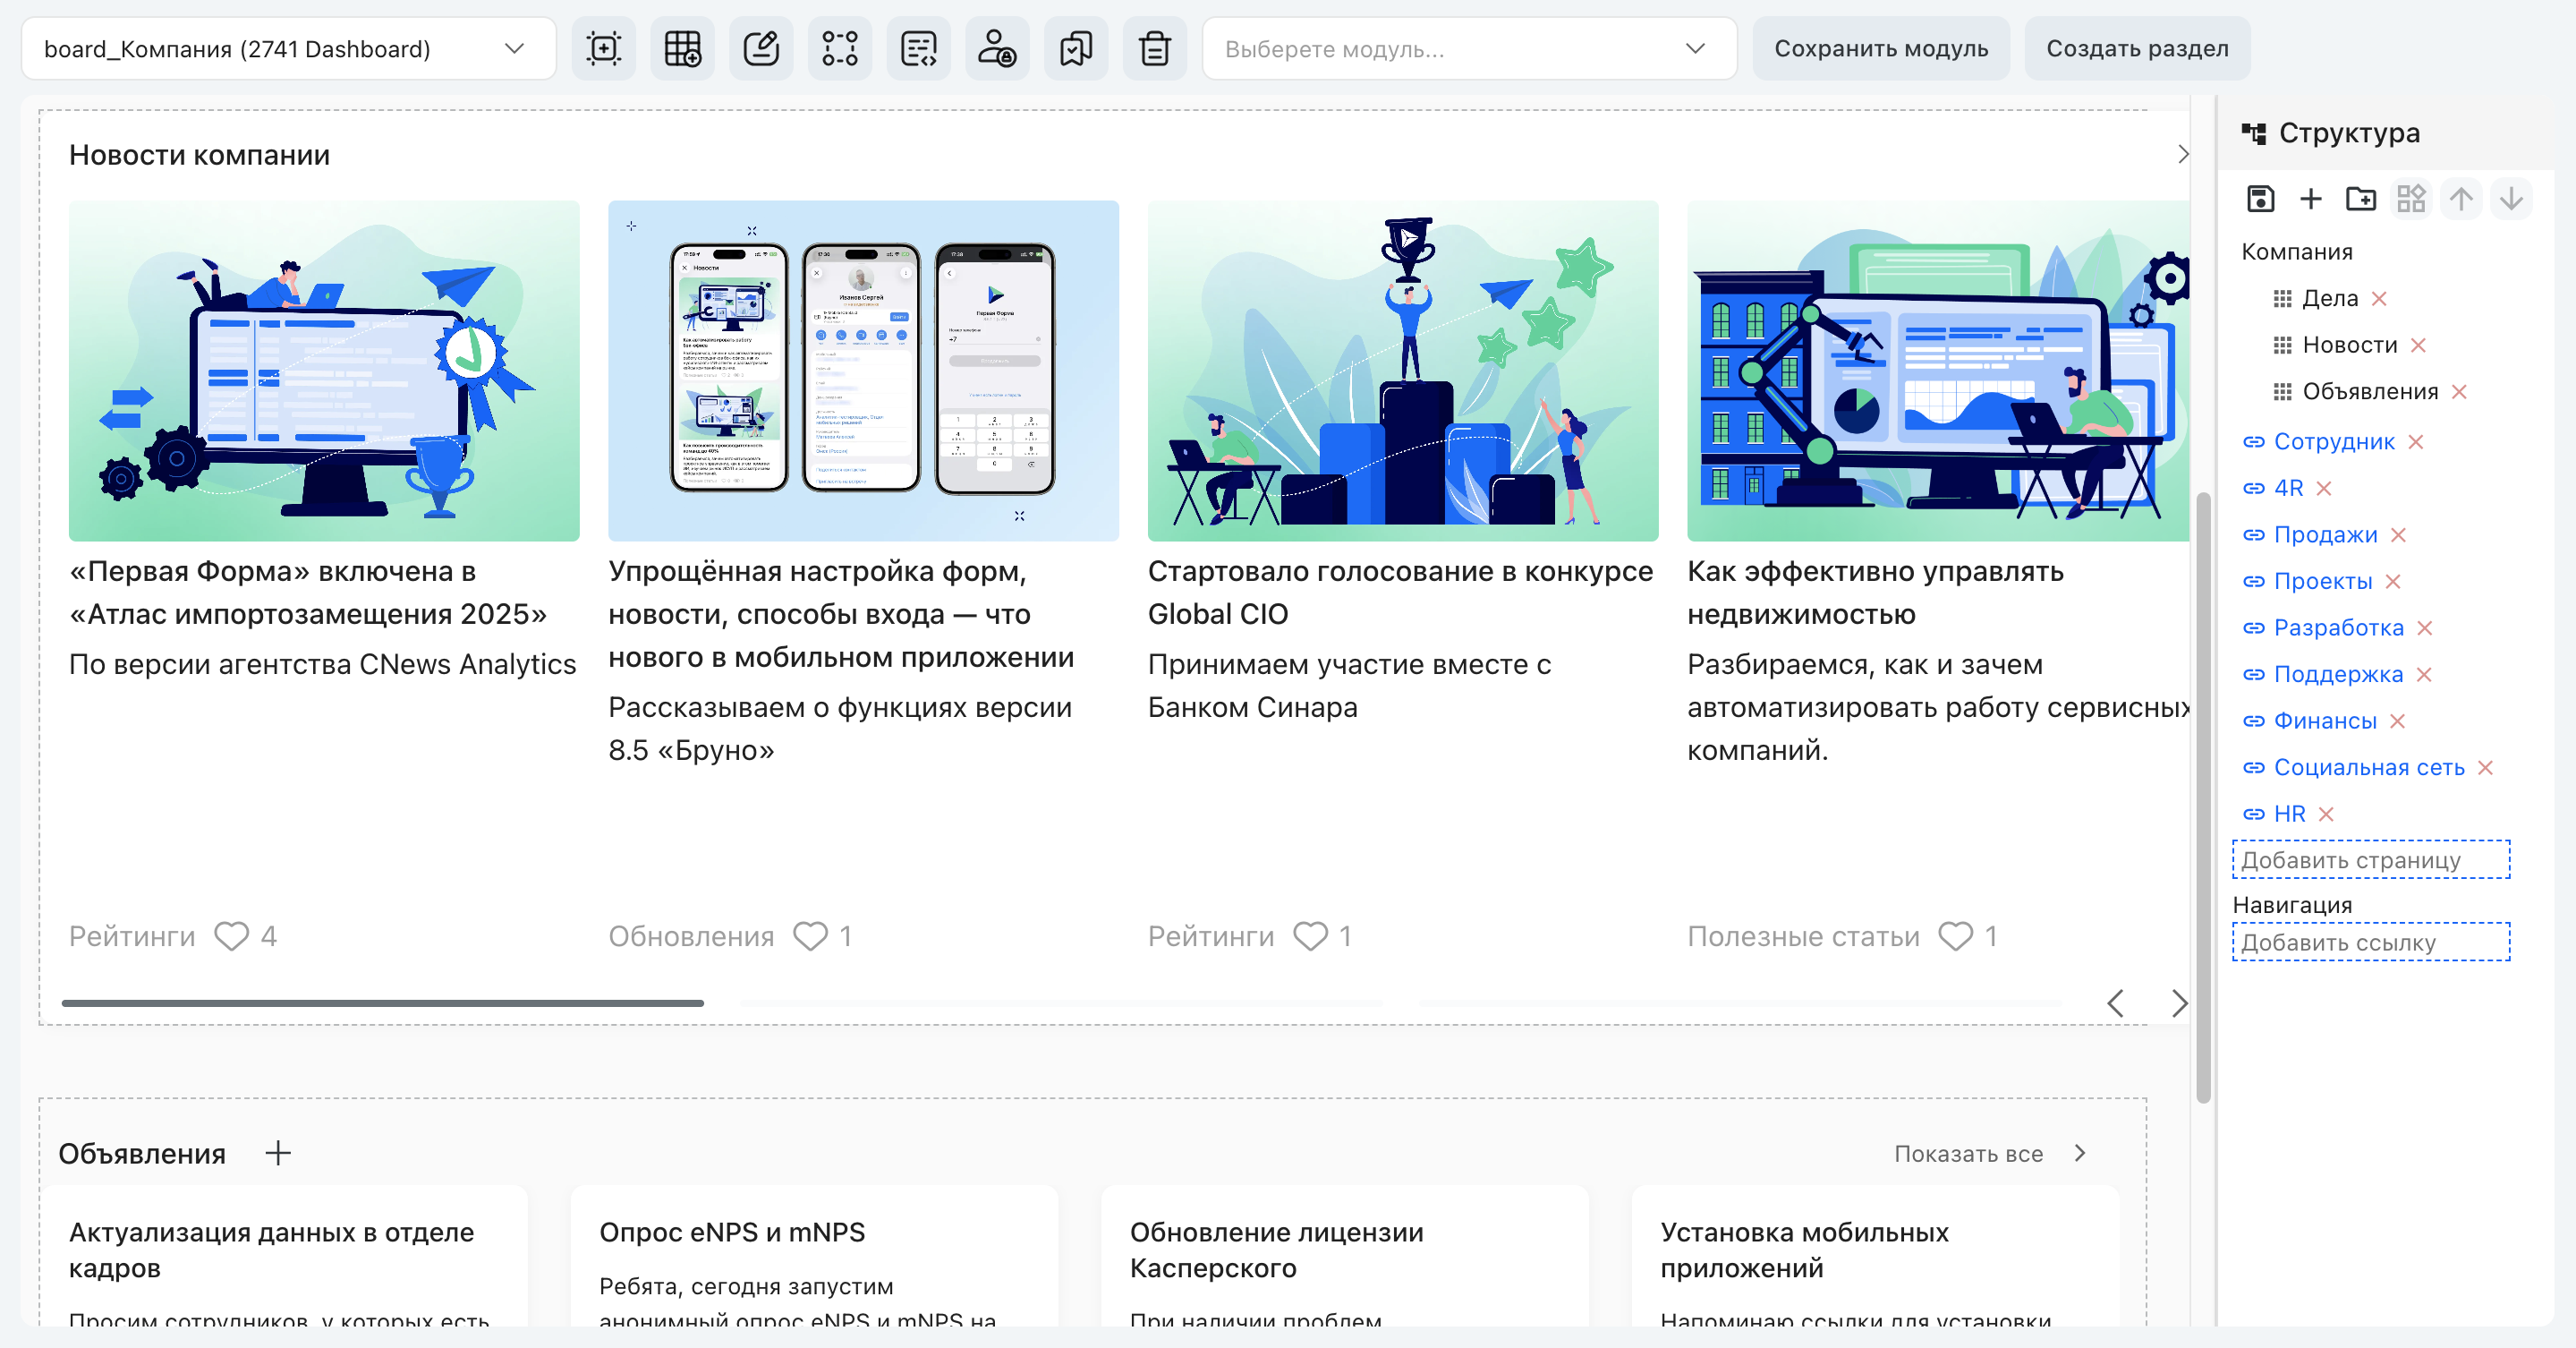The width and height of the screenshot is (2576, 1348).
Task: Click the plus icon in Структура panel
Action: 2311,199
